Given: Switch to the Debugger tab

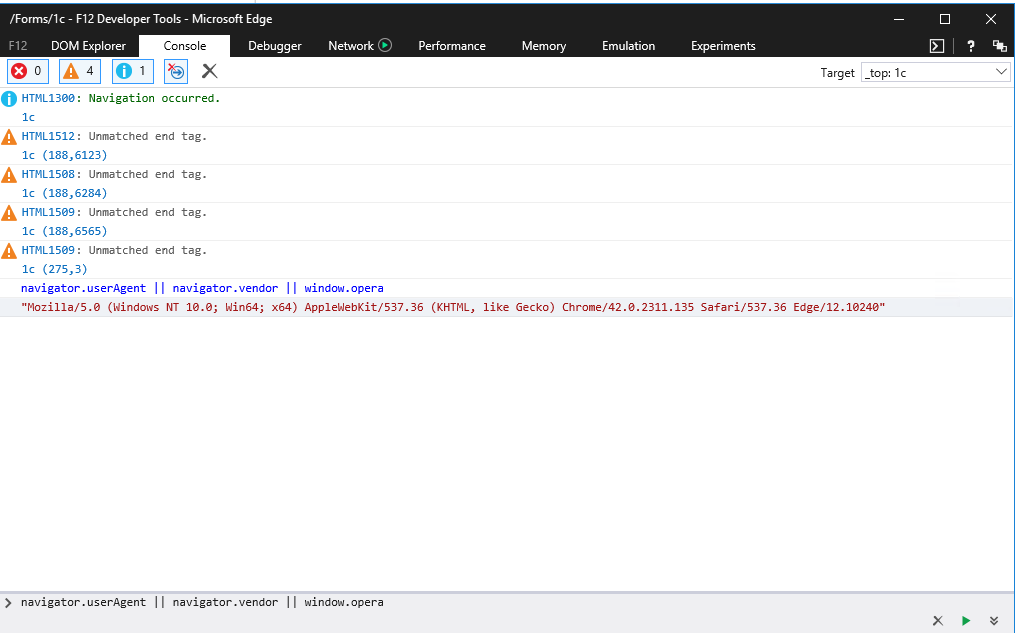Looking at the screenshot, I should (274, 46).
